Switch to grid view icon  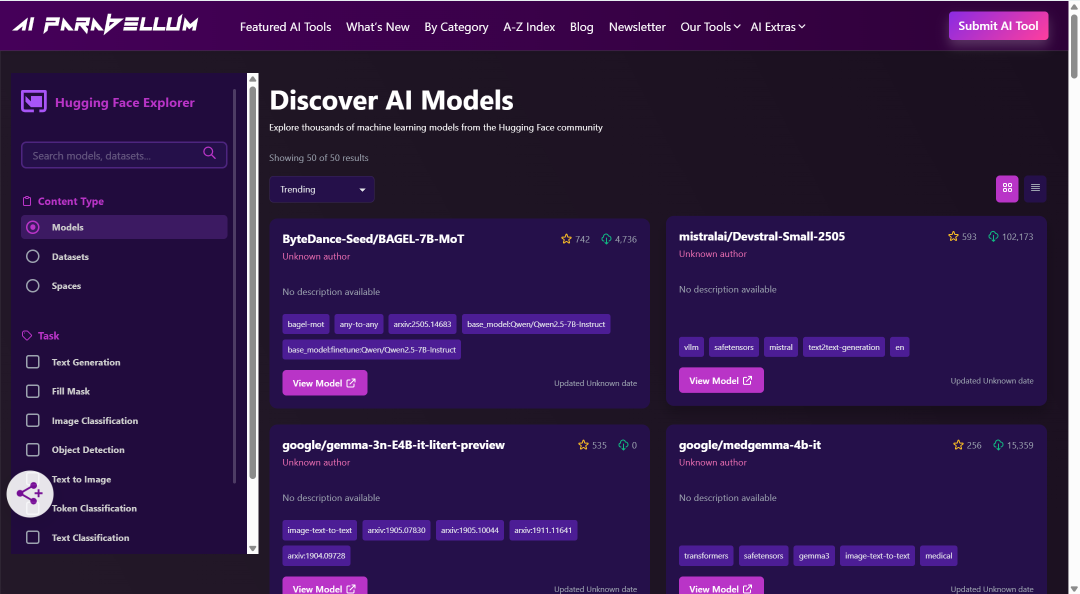pyautogui.click(x=1007, y=188)
